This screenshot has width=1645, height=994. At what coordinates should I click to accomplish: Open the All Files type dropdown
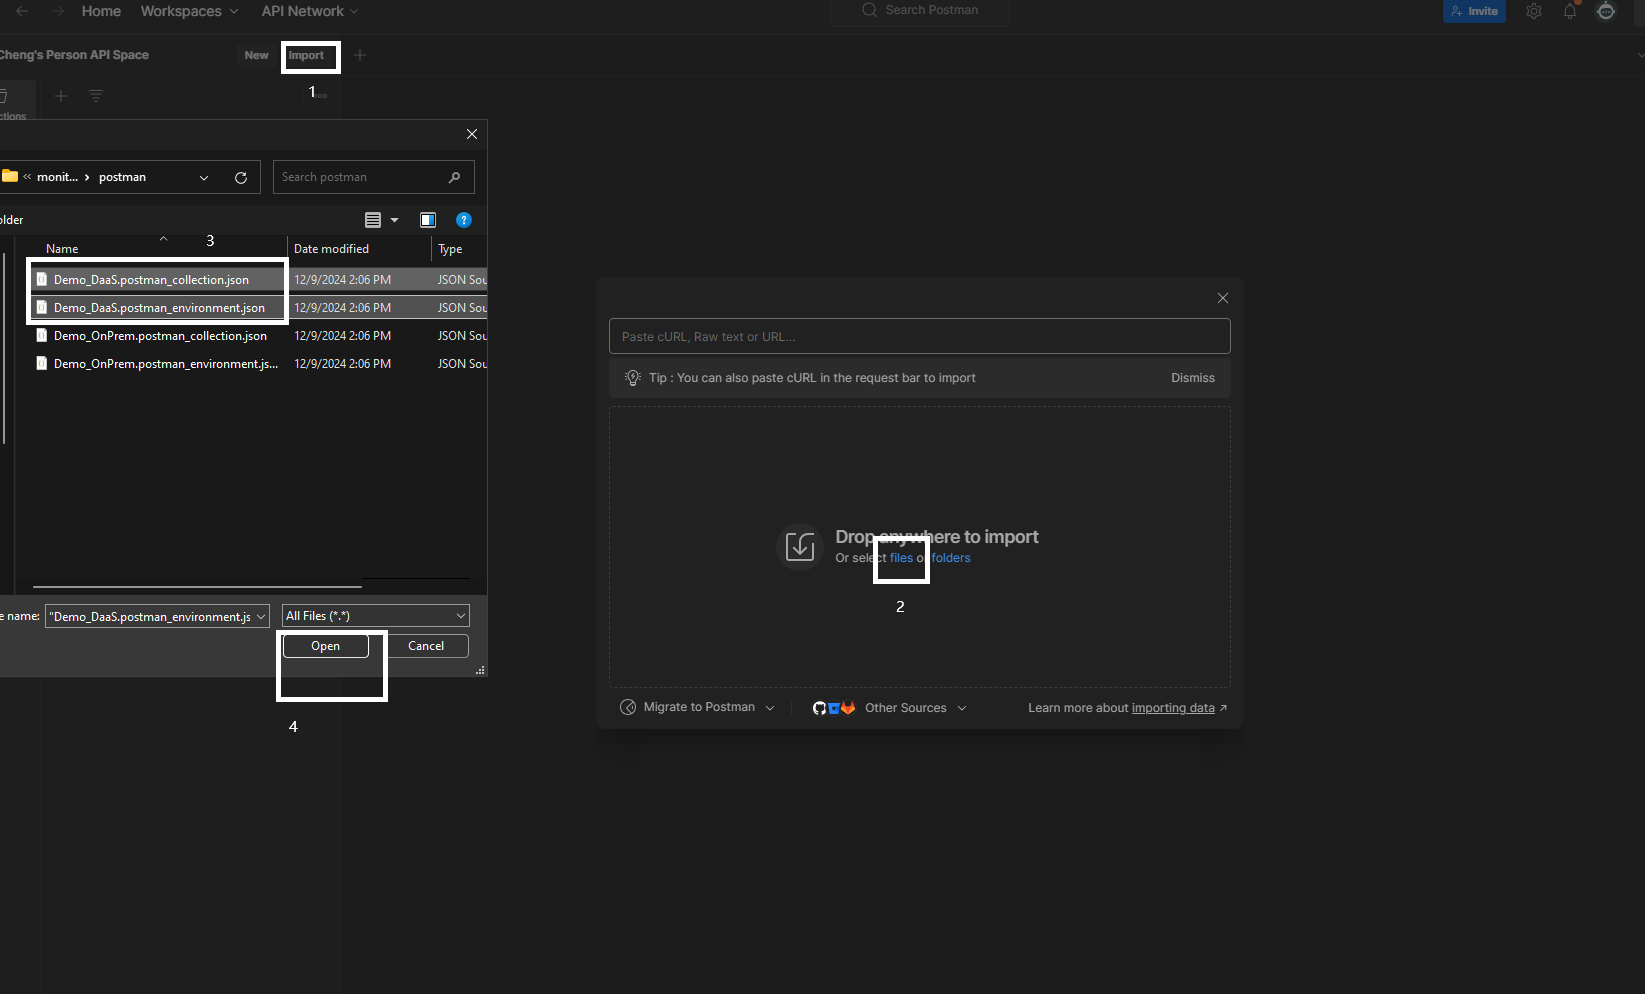pos(375,616)
